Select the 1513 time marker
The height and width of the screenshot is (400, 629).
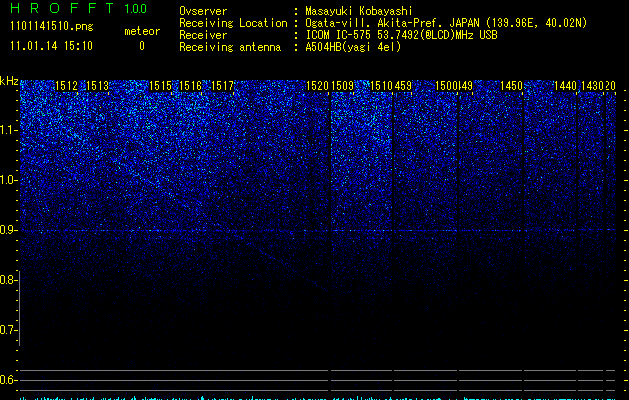click(97, 86)
